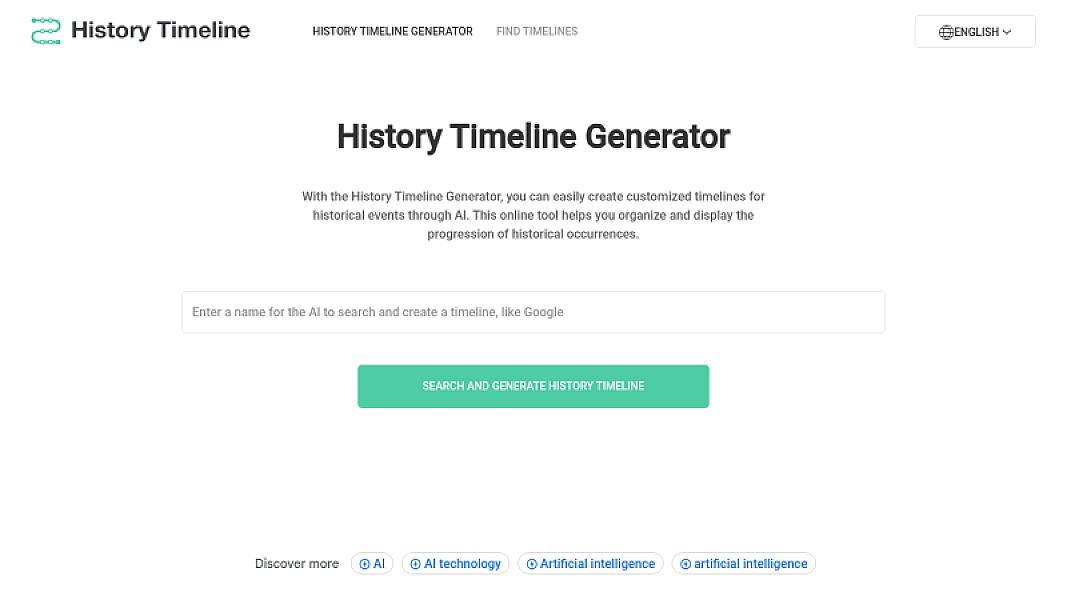Click the plus icon on the lowercase artificial intelligence tag

coord(686,563)
